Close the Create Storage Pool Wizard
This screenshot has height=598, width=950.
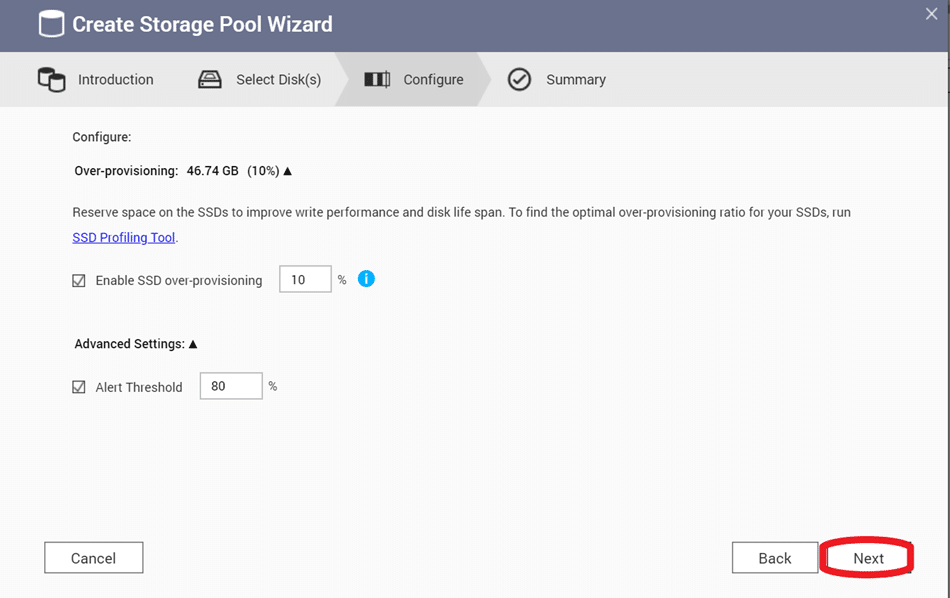point(931,14)
